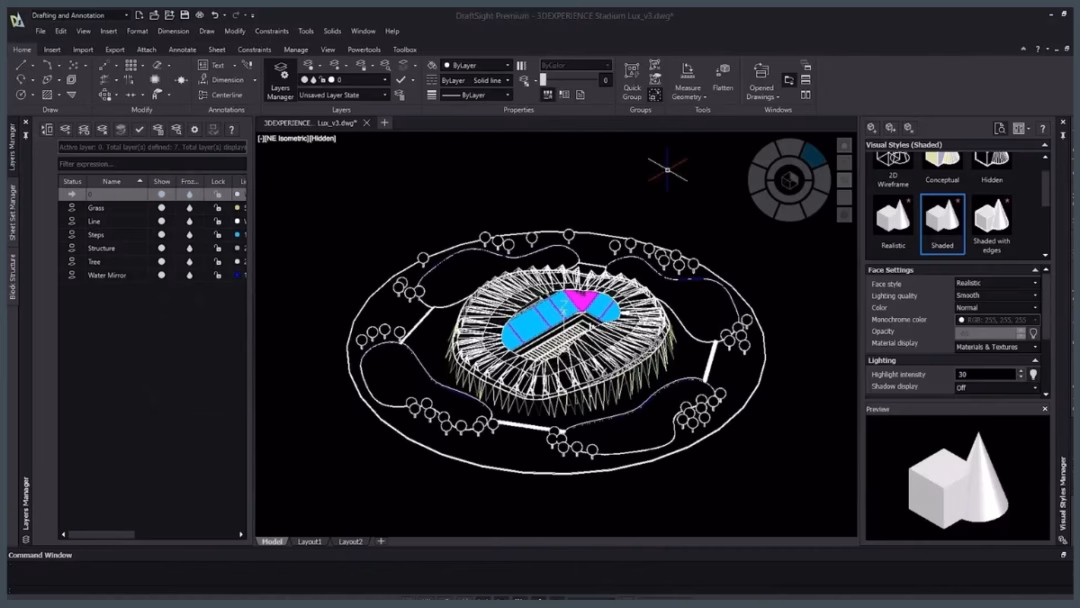
Task: Open the ByLayer line color dropdown
Action: point(476,65)
